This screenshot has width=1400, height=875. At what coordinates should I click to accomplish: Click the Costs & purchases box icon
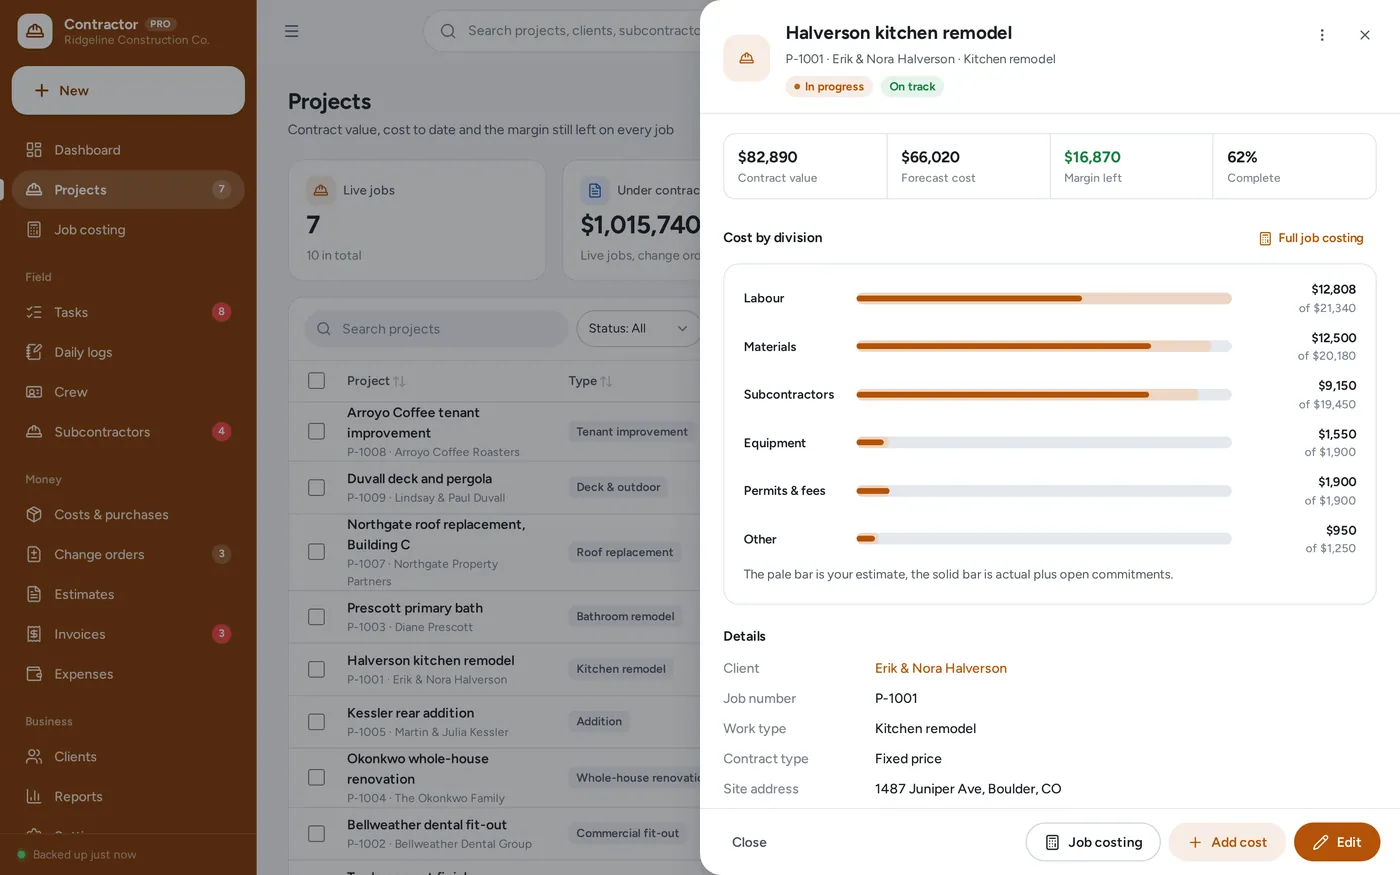click(x=34, y=515)
